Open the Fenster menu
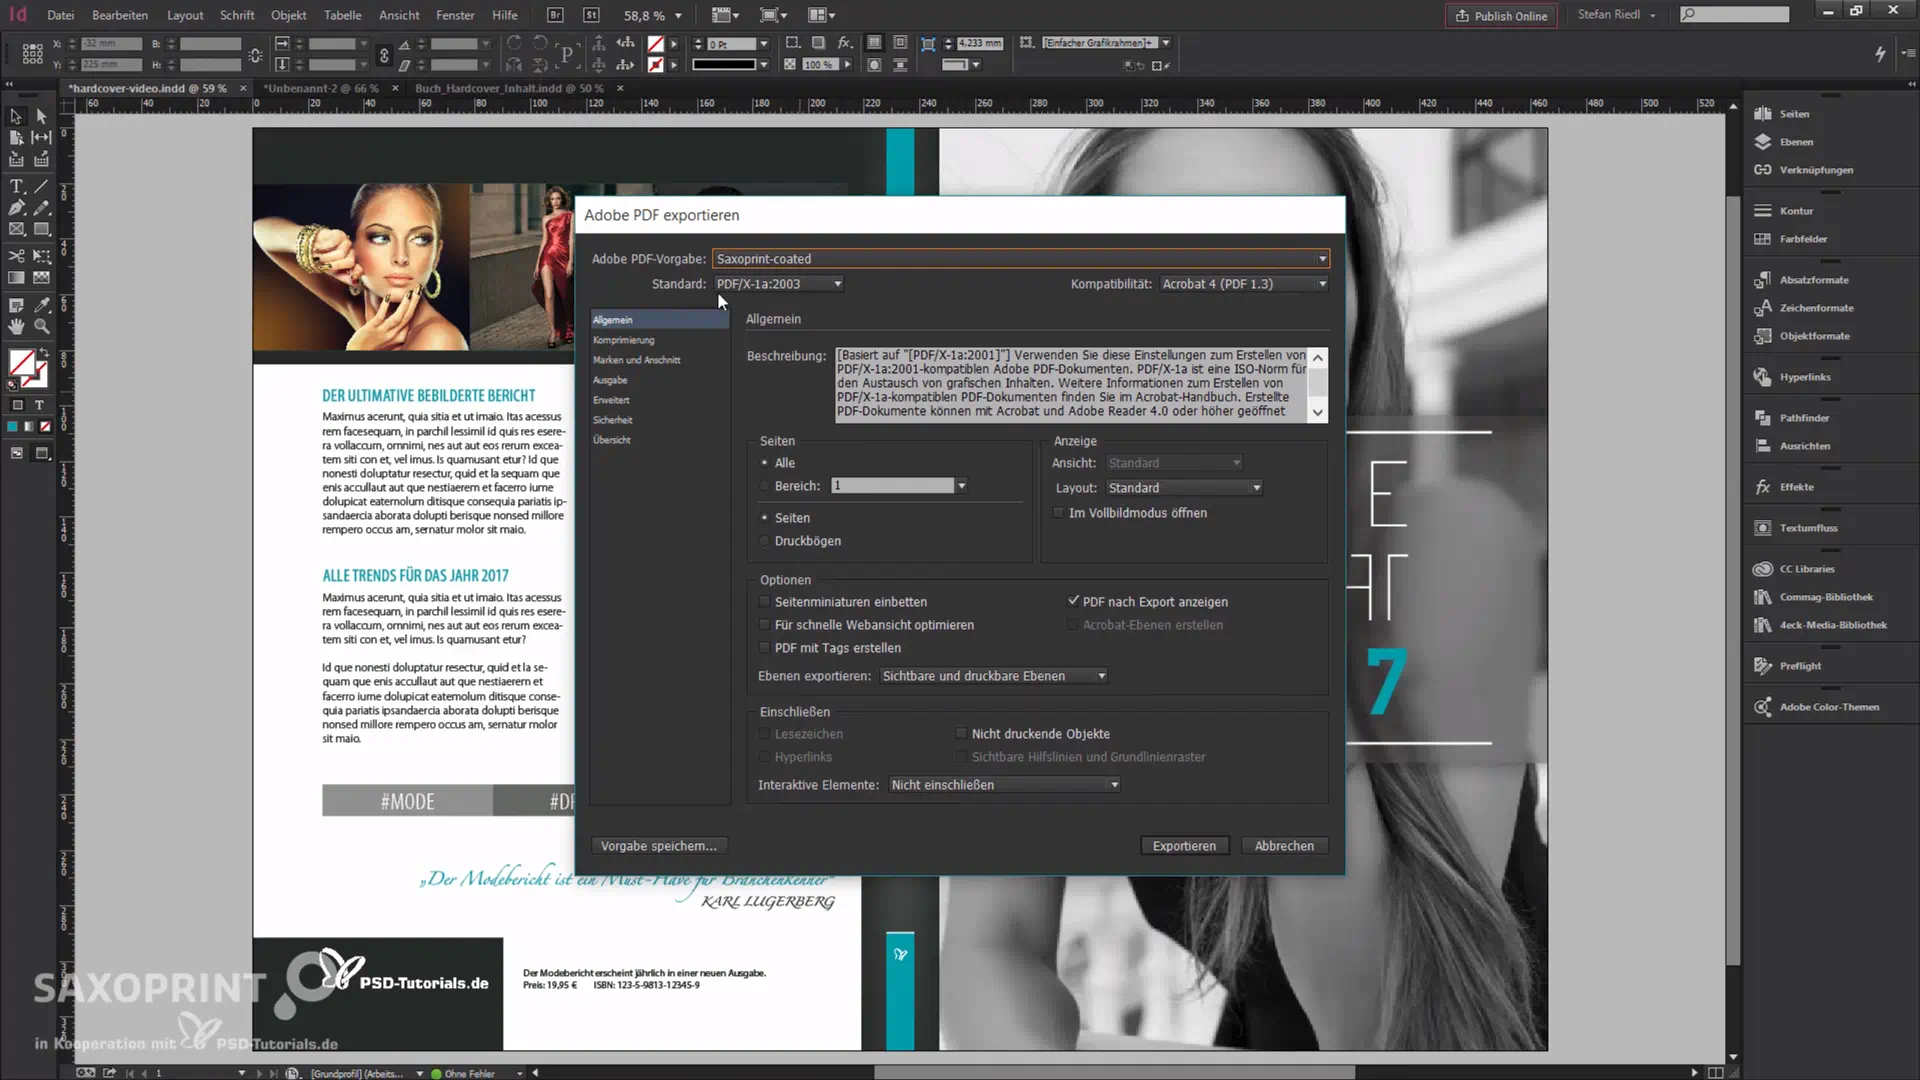The height and width of the screenshot is (1080, 1920). (x=455, y=15)
